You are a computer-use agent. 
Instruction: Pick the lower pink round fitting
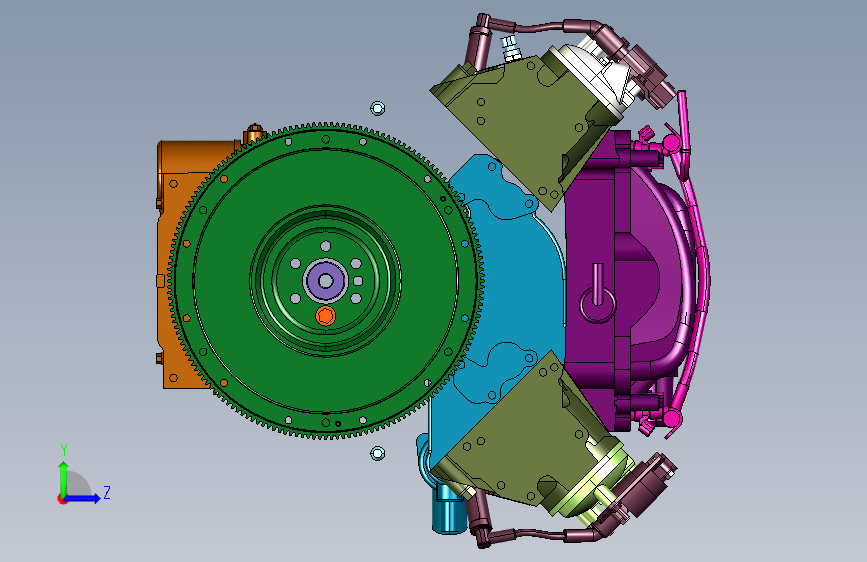click(x=671, y=418)
